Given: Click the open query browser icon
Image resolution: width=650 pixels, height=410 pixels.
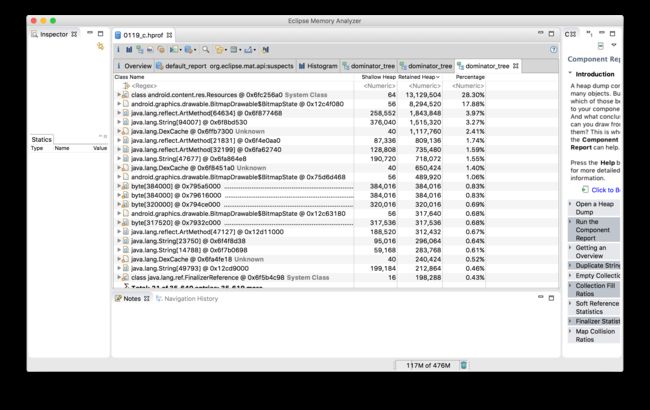Looking at the screenshot, I should tap(188, 50).
